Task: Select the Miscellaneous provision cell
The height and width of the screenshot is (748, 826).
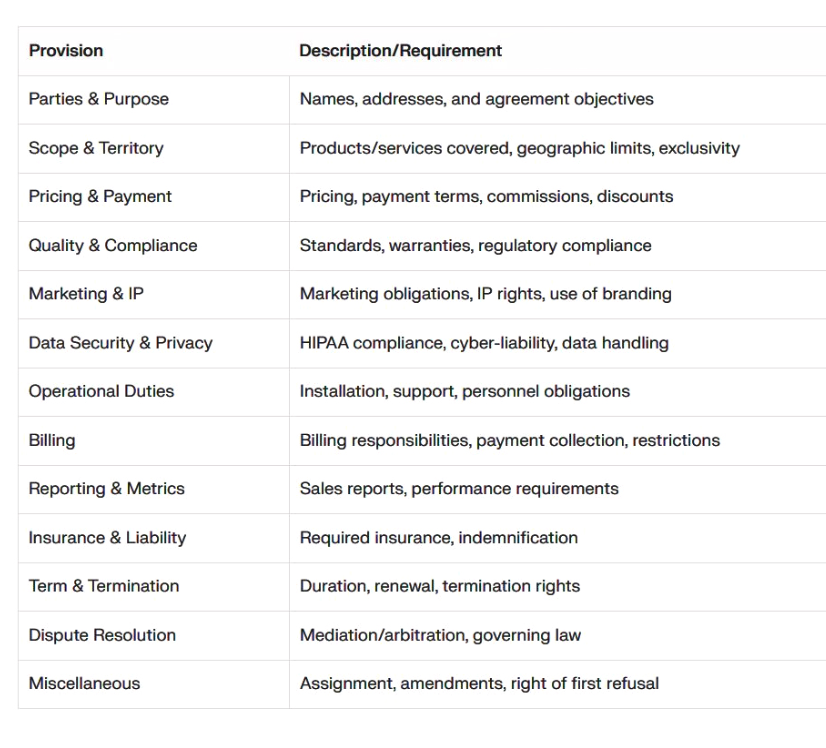Action: click(x=84, y=684)
